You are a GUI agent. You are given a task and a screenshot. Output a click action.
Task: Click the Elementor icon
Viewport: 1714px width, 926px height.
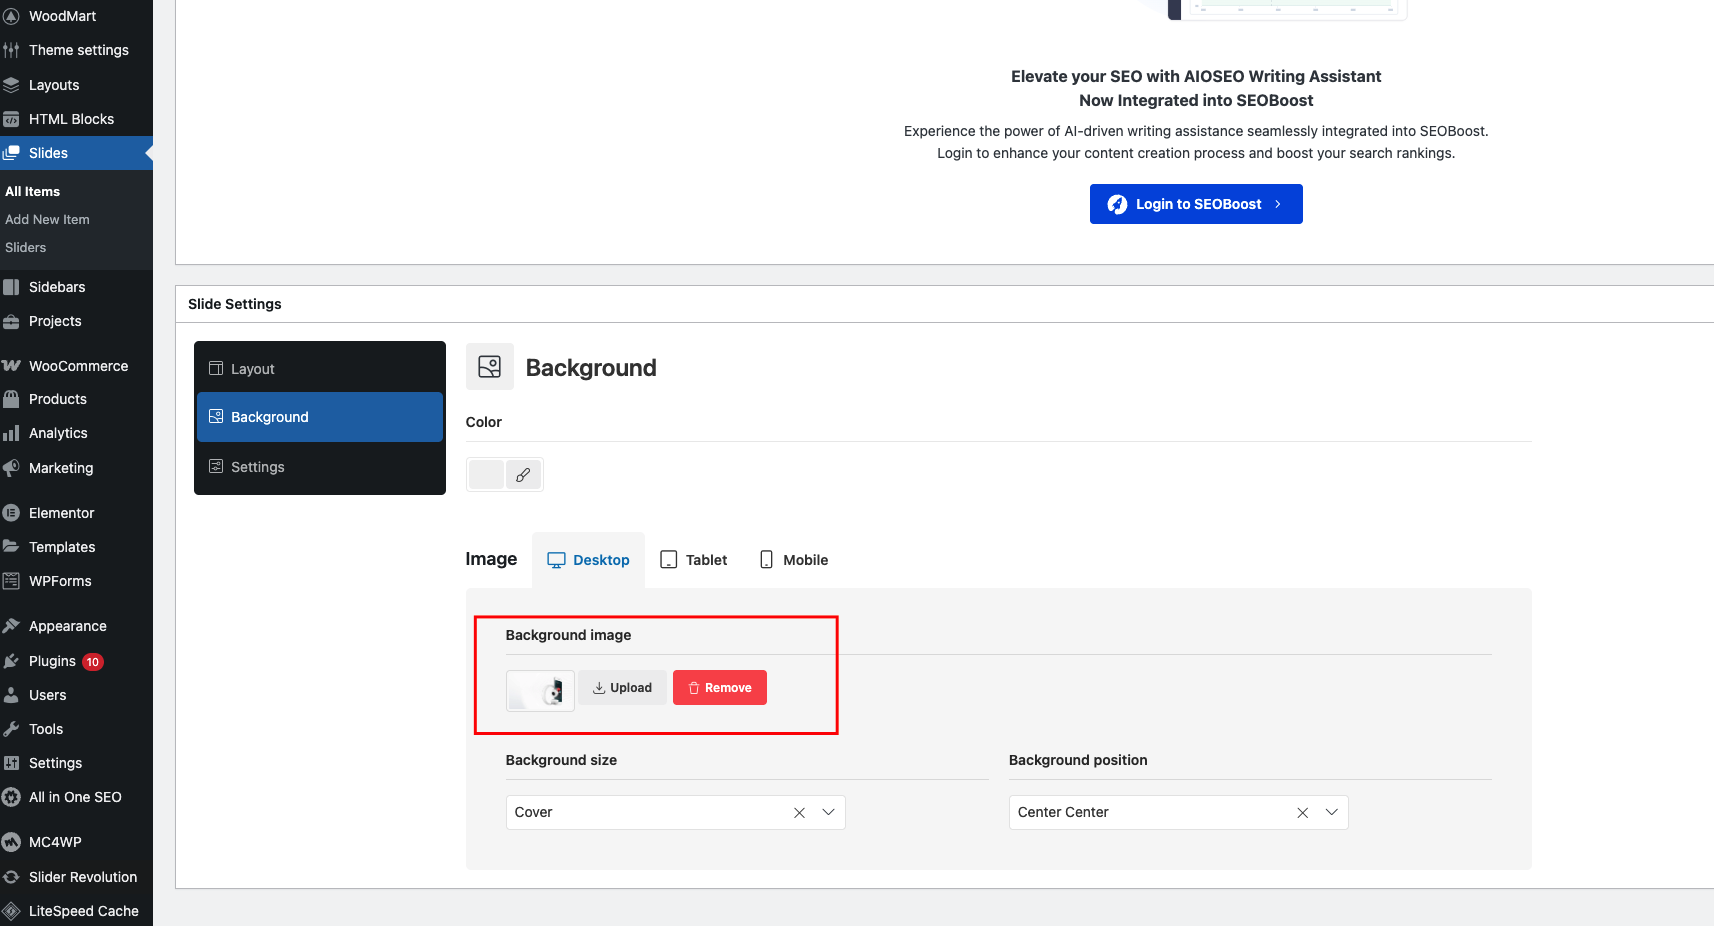coord(11,513)
